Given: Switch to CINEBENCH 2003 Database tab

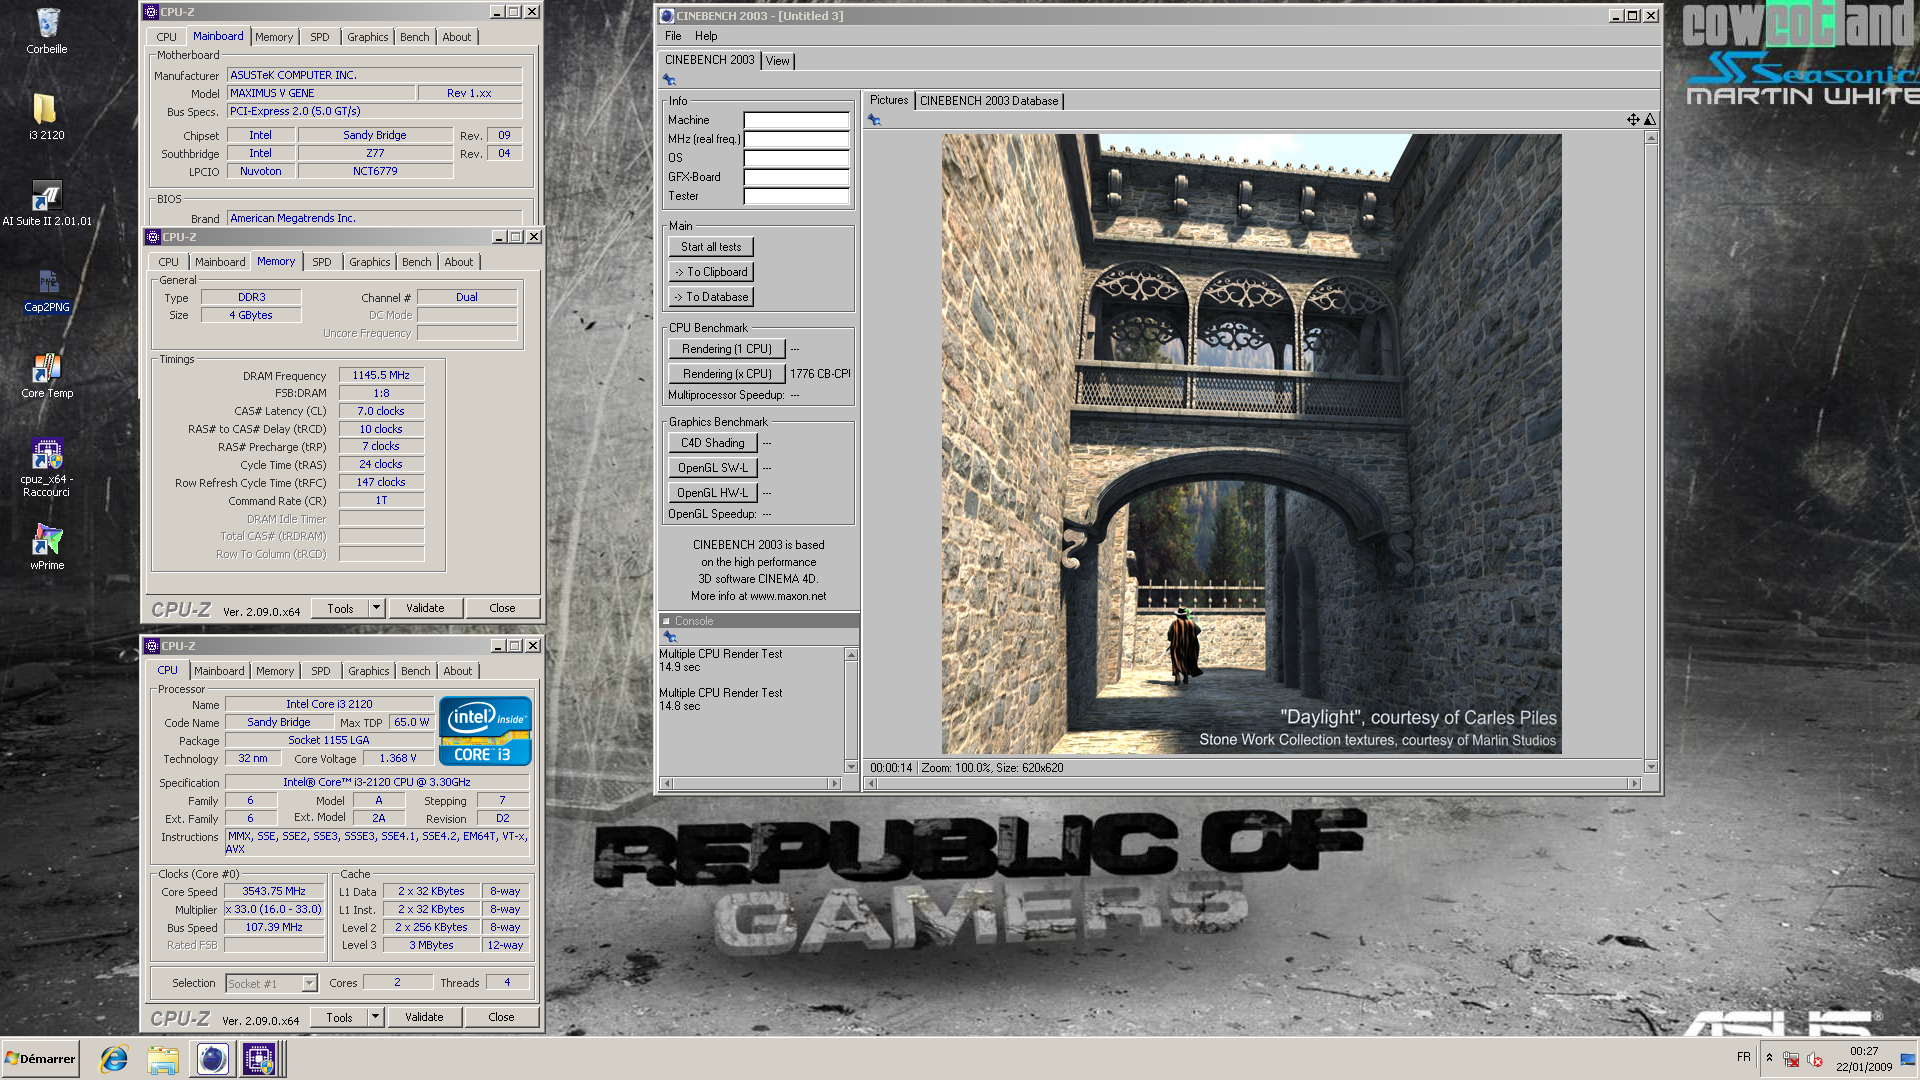Looking at the screenshot, I should tap(989, 101).
